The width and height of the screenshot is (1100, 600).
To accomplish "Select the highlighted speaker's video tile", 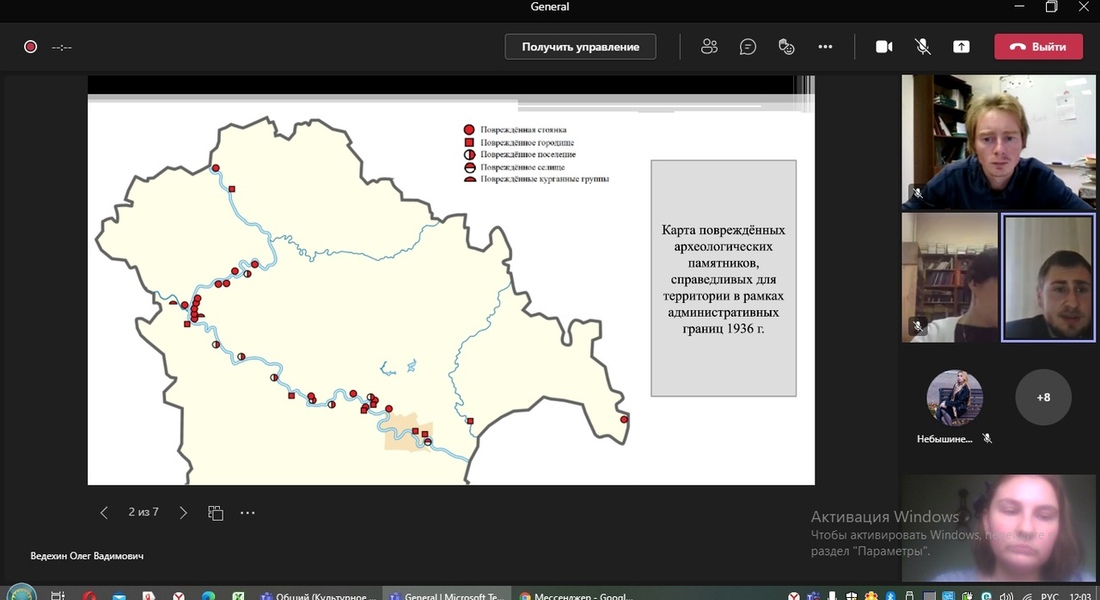I will (1047, 278).
